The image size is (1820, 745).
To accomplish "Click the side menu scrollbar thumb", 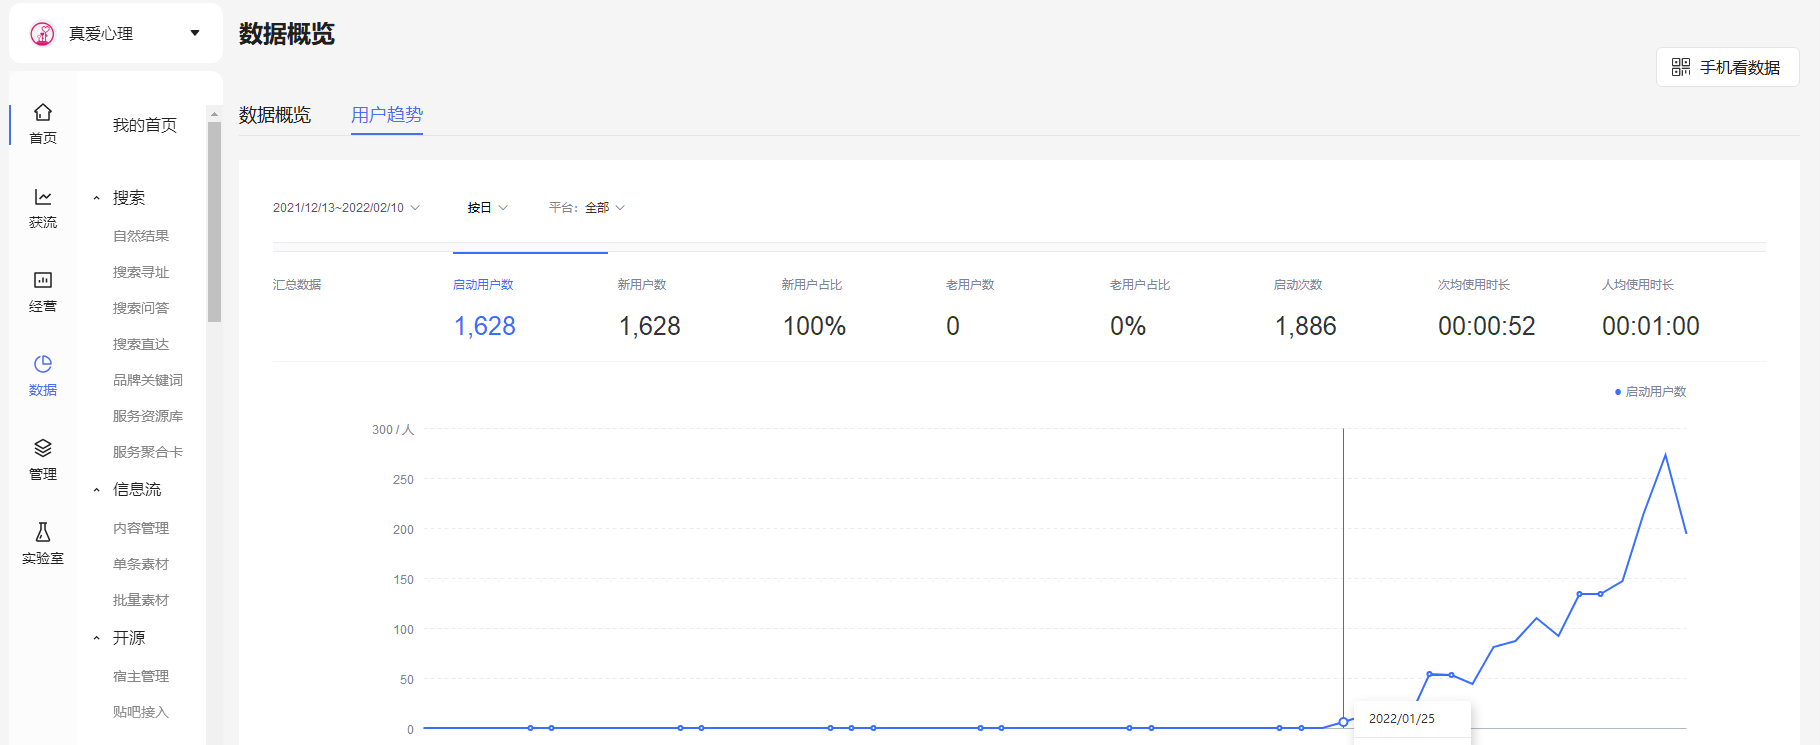I will point(214,222).
